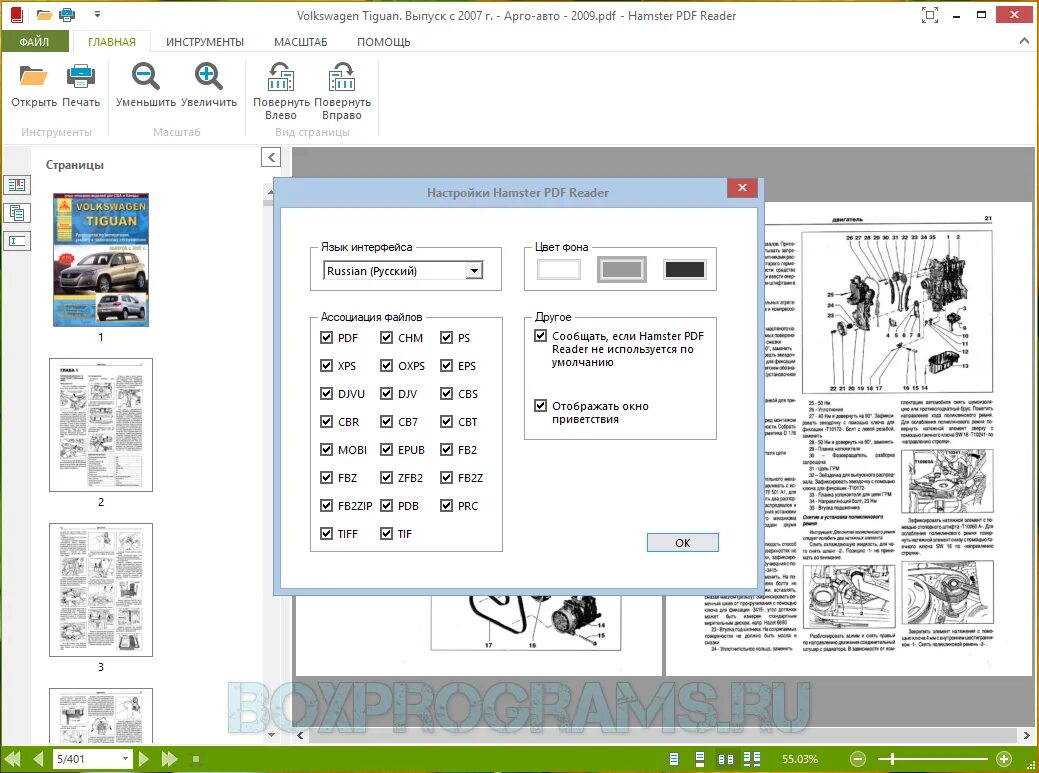This screenshot has width=1039, height=773.
Task: Click the Печать printer icon in ribbon
Action: (x=81, y=77)
